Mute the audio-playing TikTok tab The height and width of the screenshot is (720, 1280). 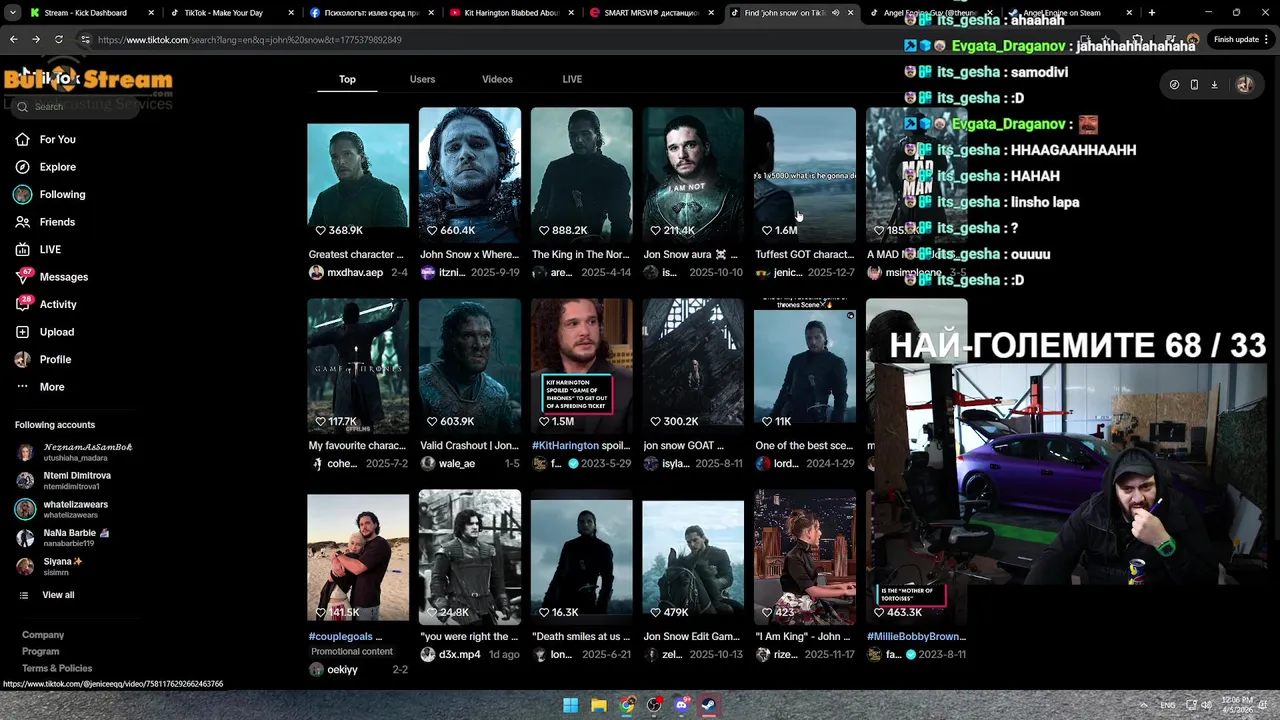pyautogui.click(x=835, y=13)
